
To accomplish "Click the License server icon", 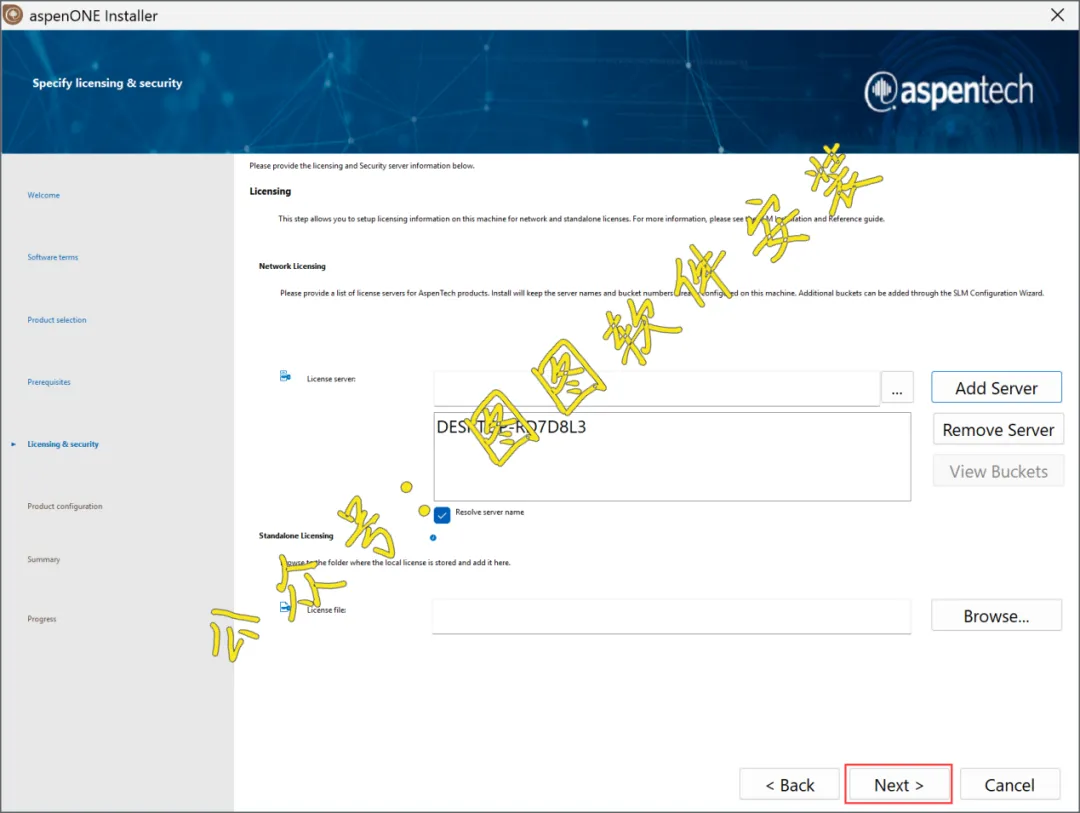I will [x=285, y=376].
